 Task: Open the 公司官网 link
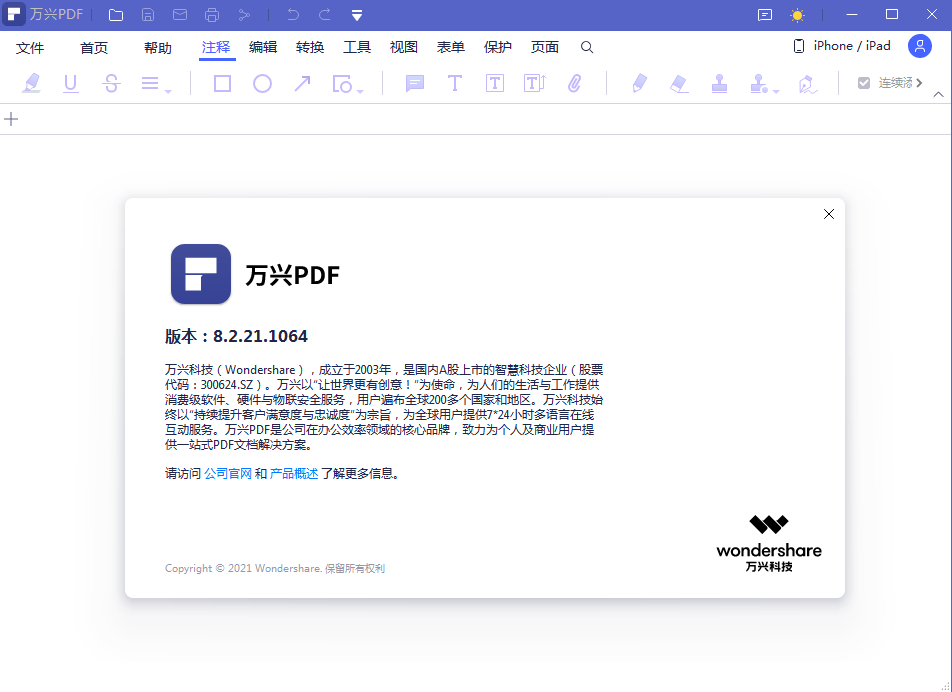click(x=228, y=473)
